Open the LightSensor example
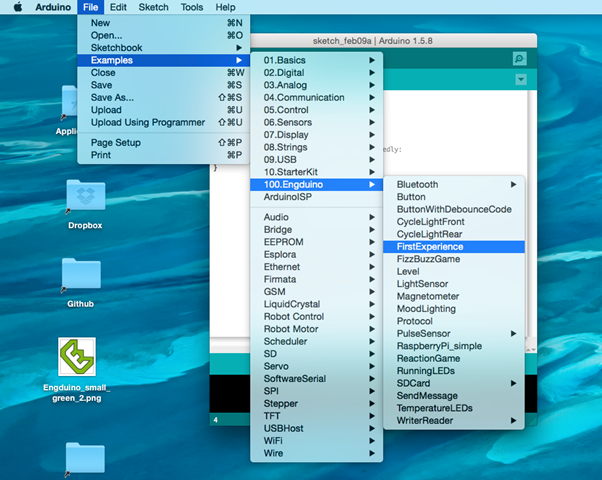 (x=454, y=284)
